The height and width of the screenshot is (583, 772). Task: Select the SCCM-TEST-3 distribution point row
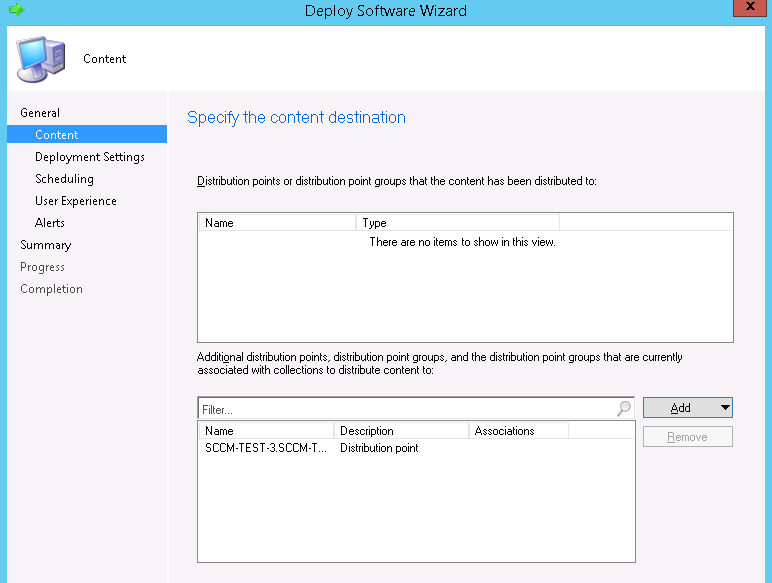tap(265, 448)
